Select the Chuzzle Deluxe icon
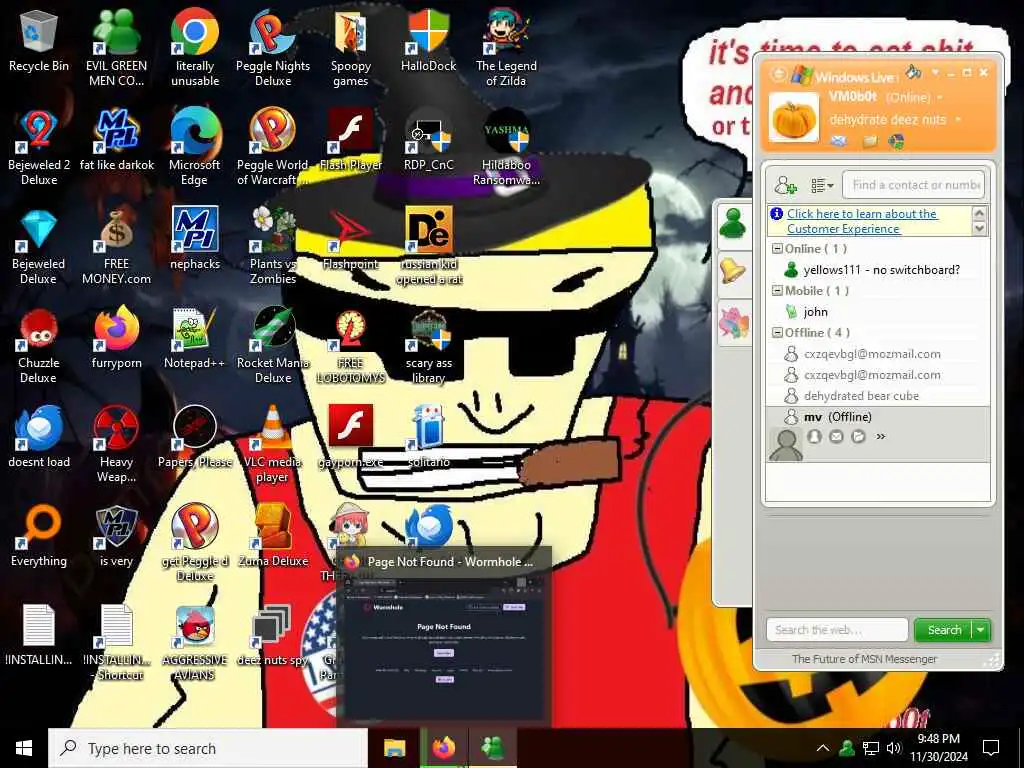The height and width of the screenshot is (768, 1024). click(39, 345)
